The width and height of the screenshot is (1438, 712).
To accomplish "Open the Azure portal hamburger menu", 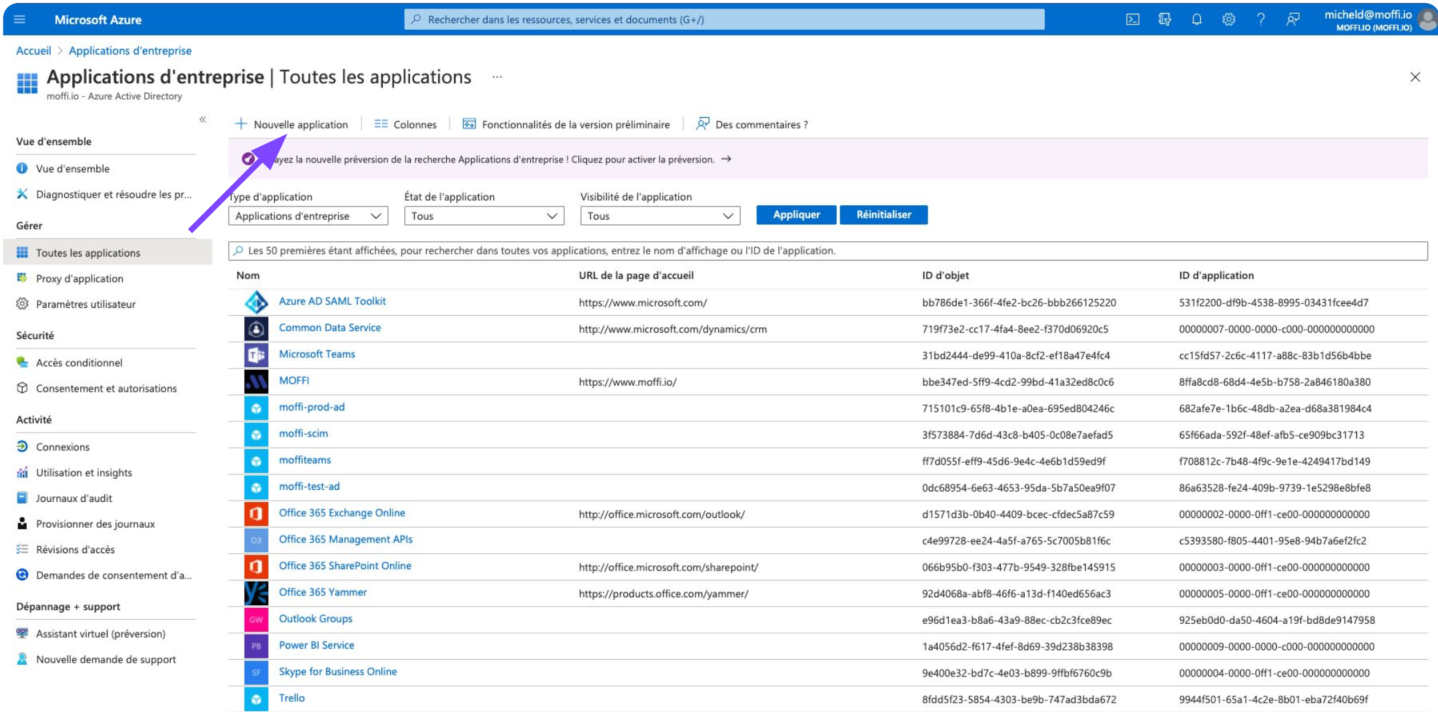I will click(20, 19).
